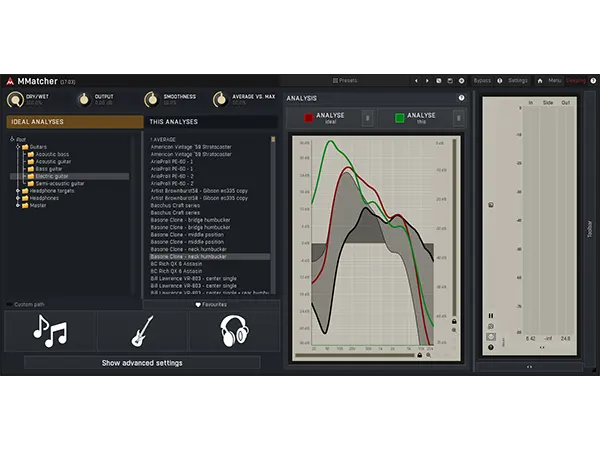Toggle Analyse this recording
Viewport: 600px width, 450px height.
pos(413,118)
